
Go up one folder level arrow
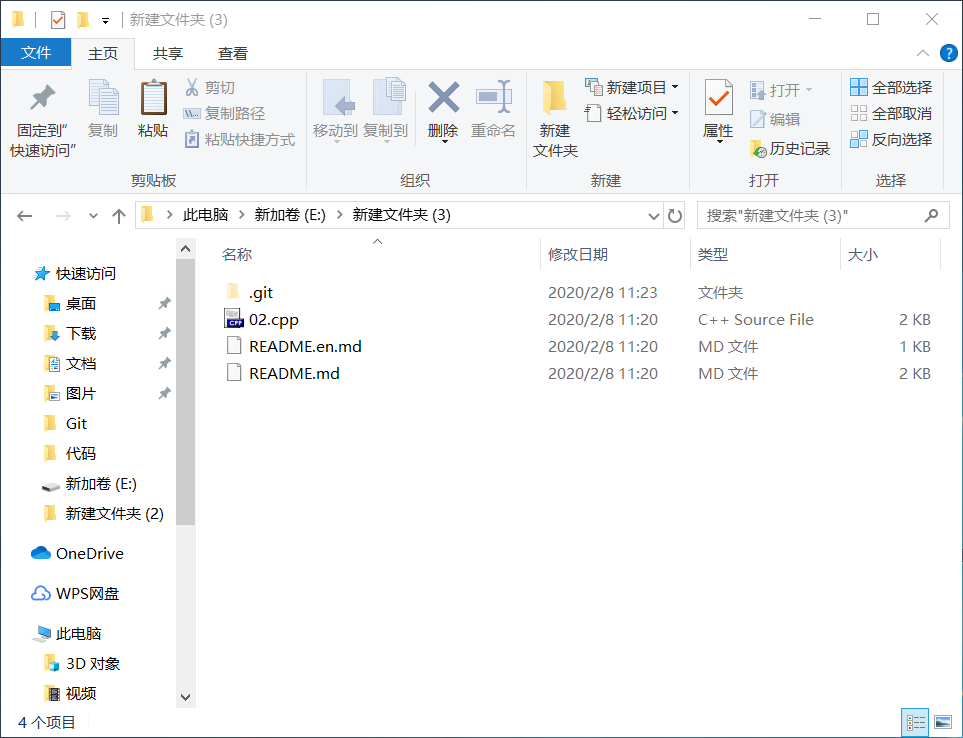[119, 216]
